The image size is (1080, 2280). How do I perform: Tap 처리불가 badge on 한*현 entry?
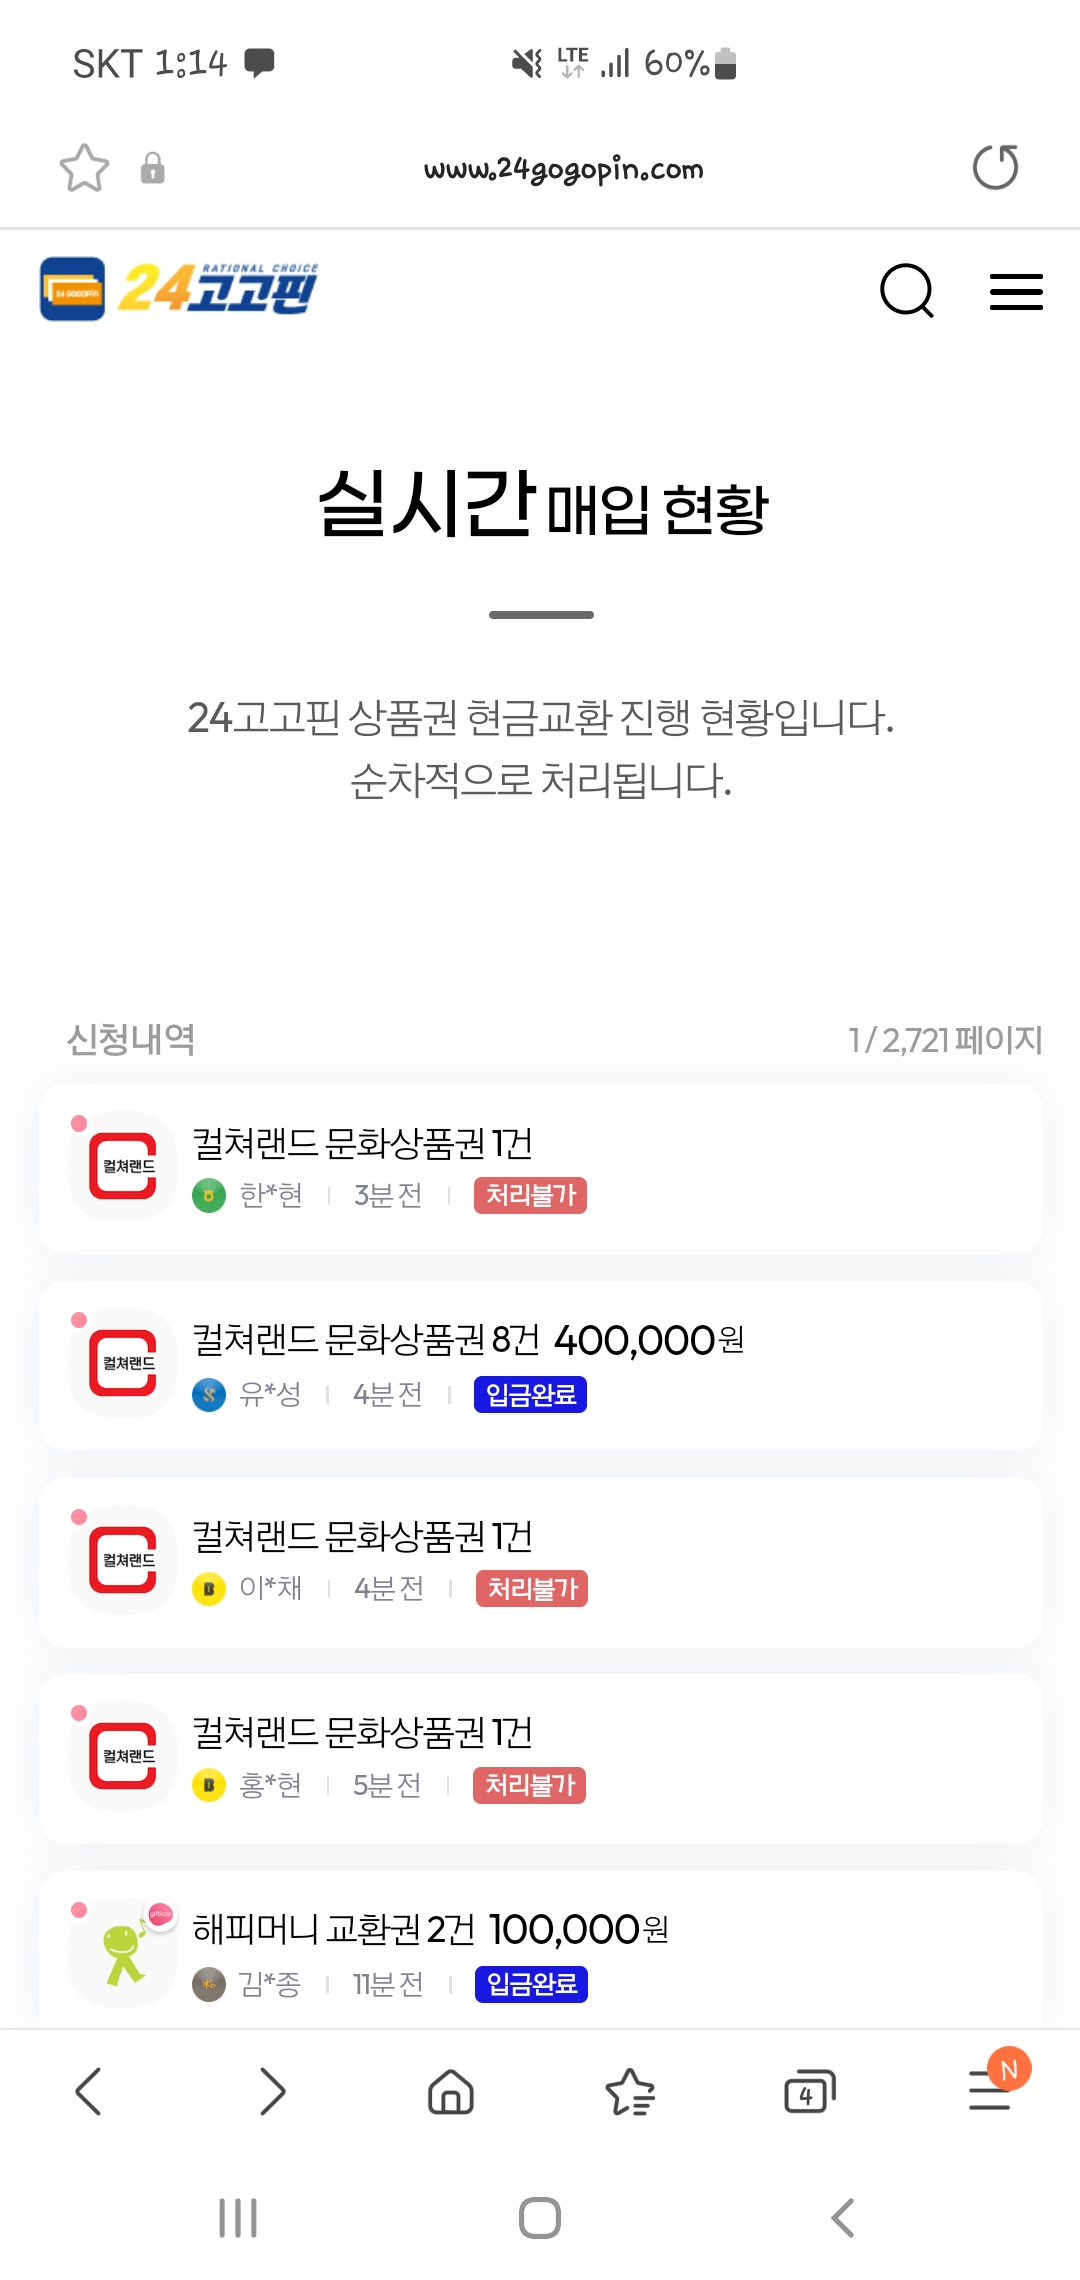pos(530,1195)
